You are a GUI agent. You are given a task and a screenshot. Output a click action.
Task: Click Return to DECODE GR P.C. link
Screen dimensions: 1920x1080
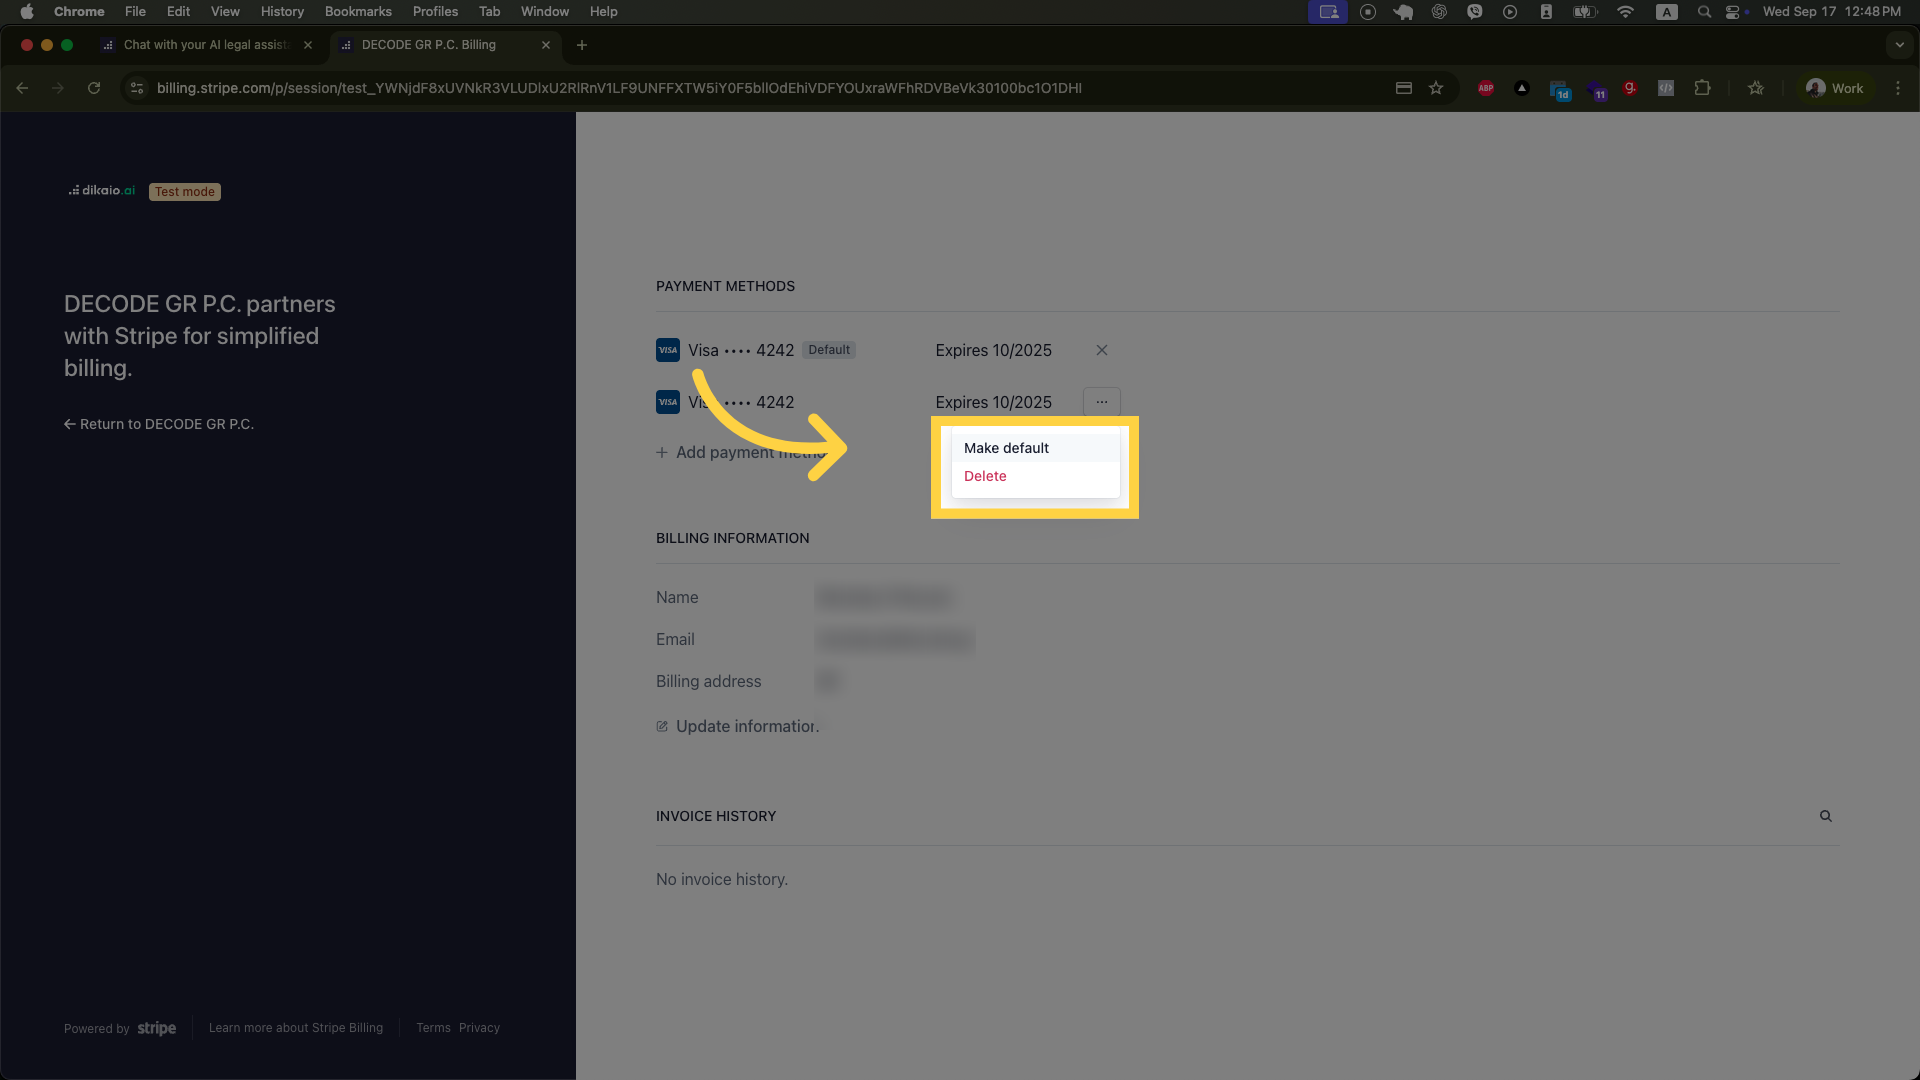[x=158, y=423]
